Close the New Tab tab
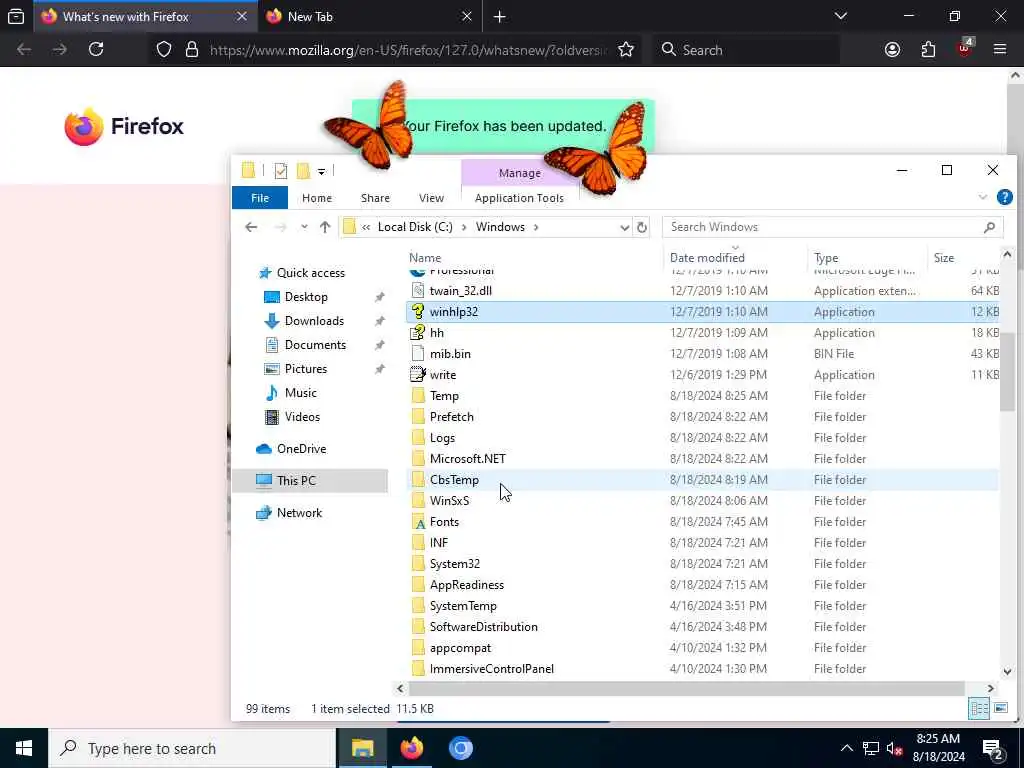Viewport: 1024px width, 768px height. pyautogui.click(x=466, y=17)
